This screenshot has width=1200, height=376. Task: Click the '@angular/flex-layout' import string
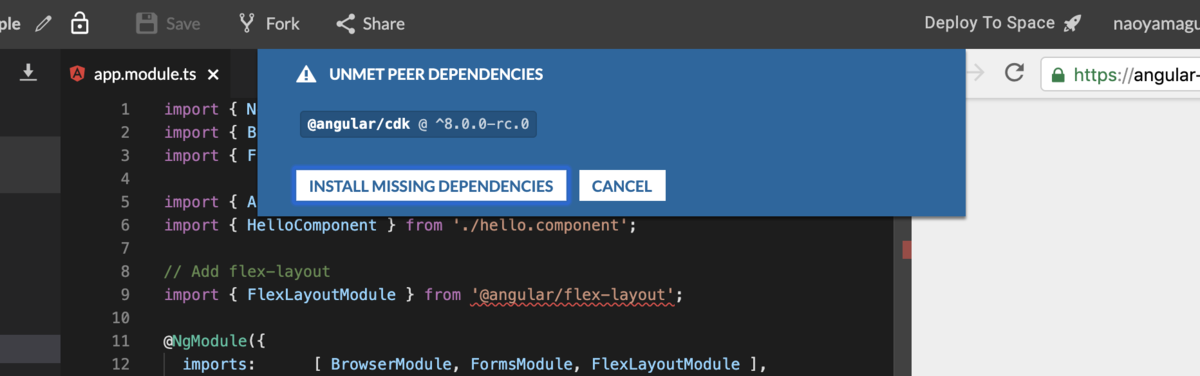[x=573, y=295]
